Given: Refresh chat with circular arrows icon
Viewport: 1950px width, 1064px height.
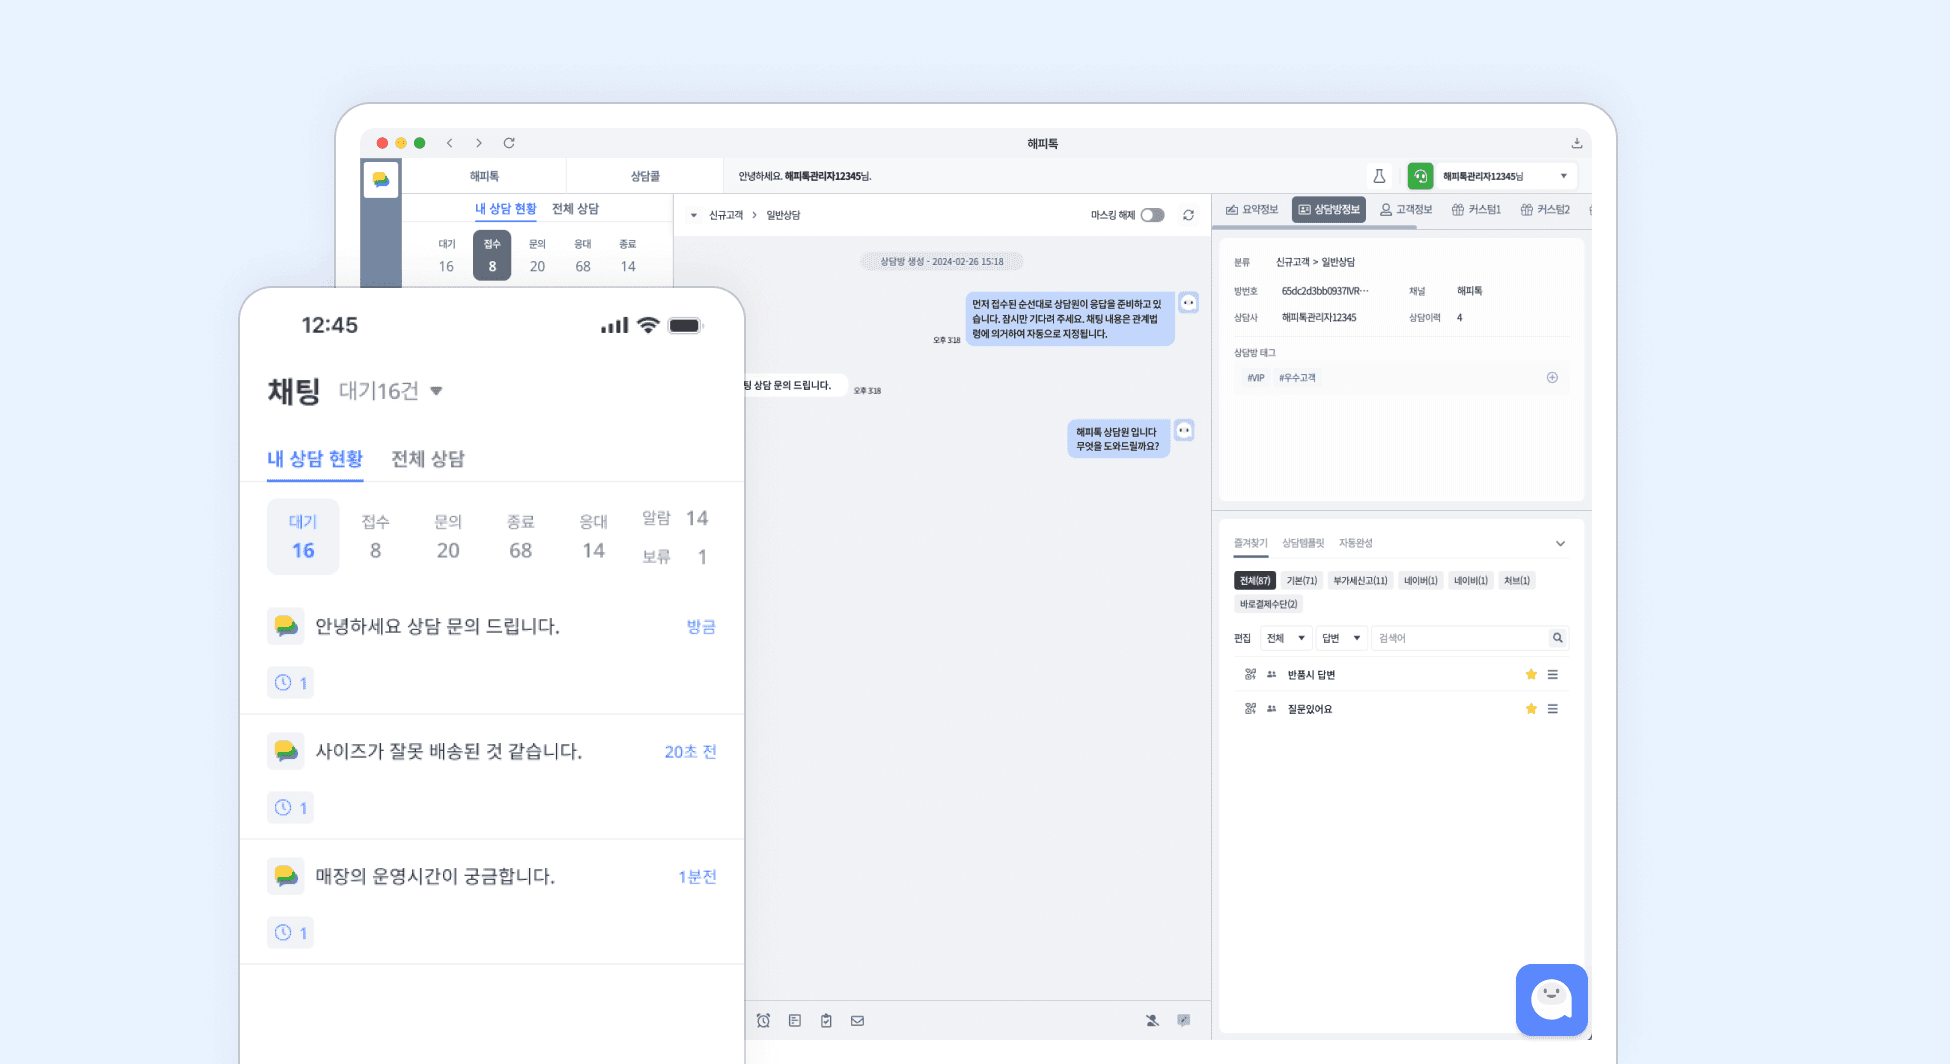Looking at the screenshot, I should pos(1188,215).
